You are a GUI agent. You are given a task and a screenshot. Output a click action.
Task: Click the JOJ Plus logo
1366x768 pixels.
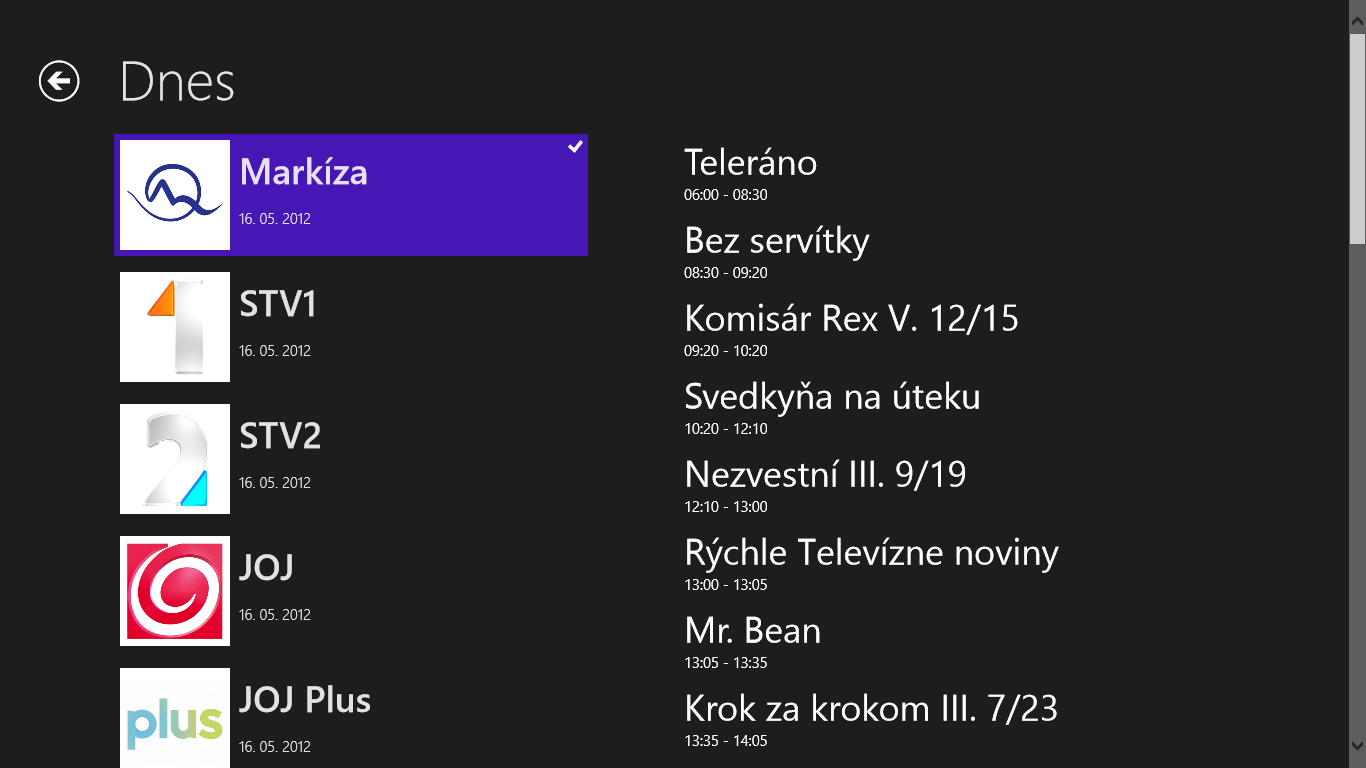[175, 718]
